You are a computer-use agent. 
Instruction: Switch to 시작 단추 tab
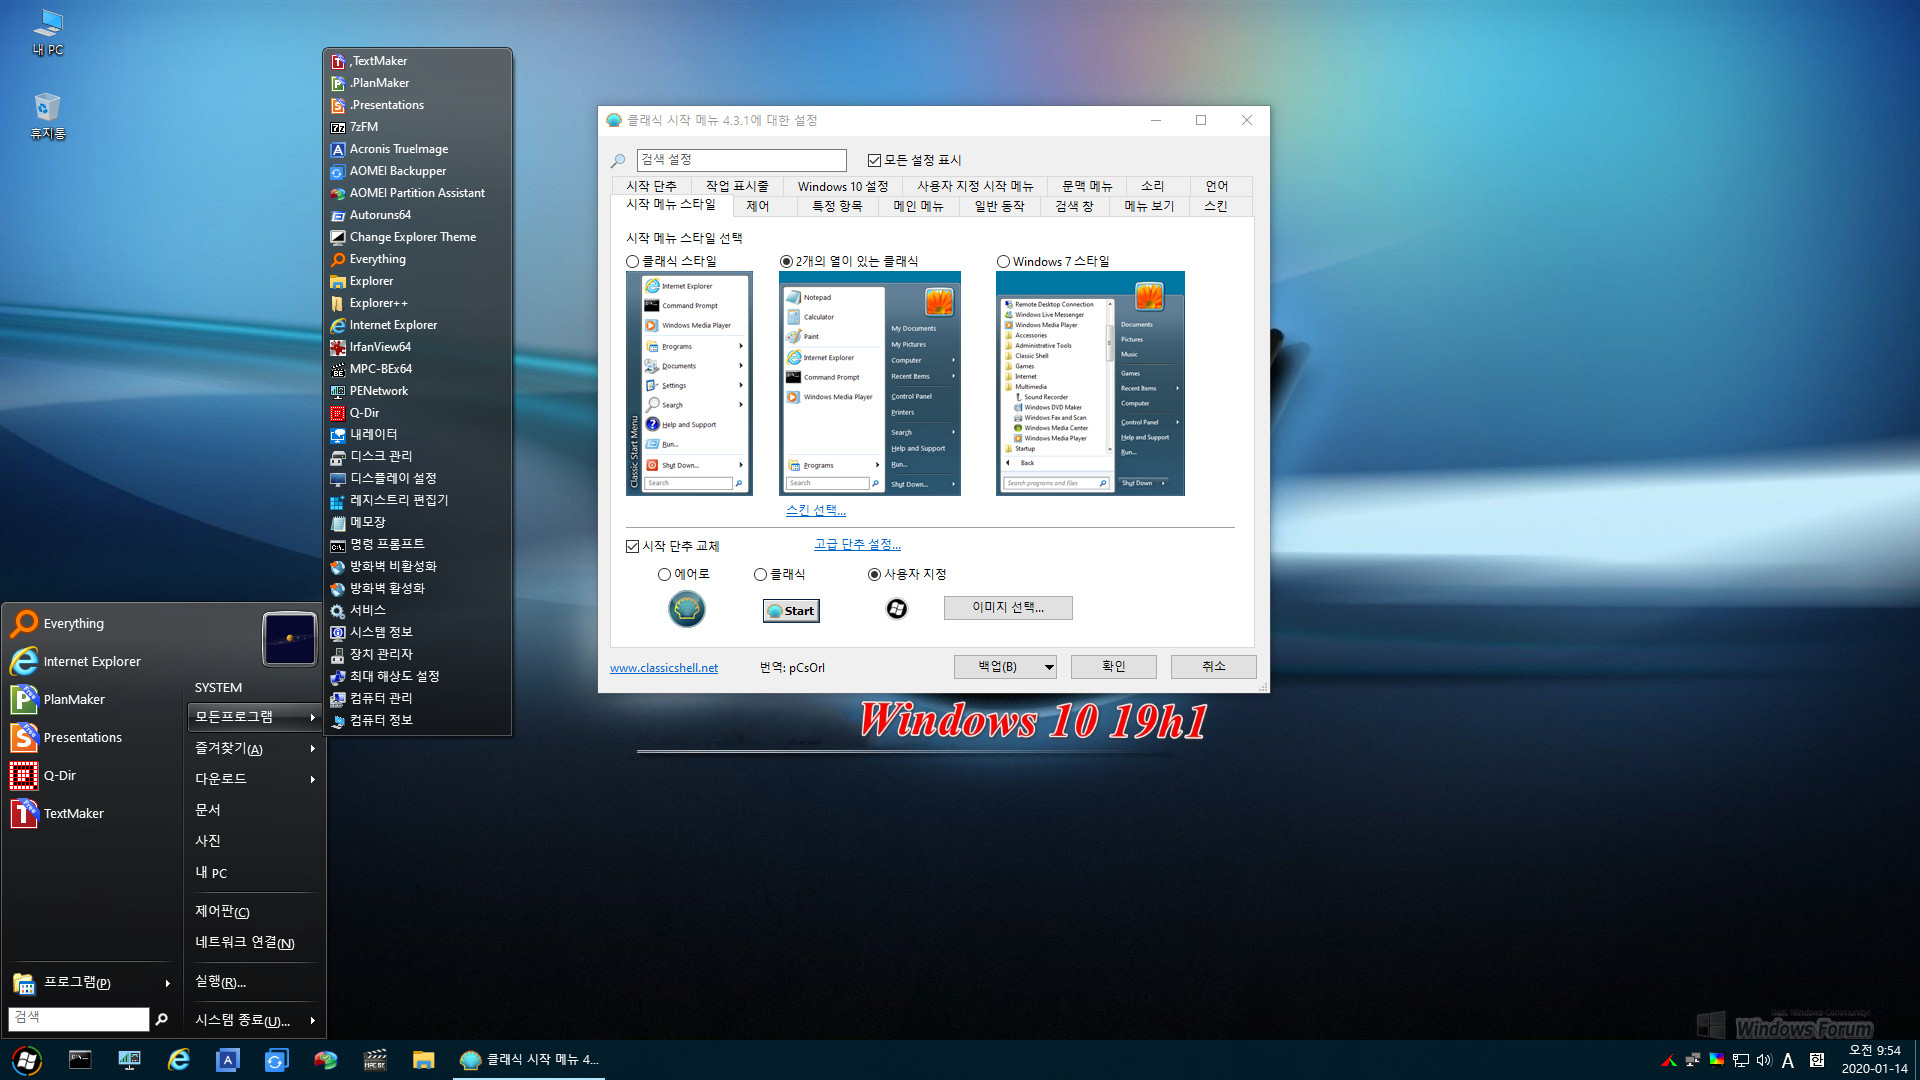pyautogui.click(x=651, y=186)
